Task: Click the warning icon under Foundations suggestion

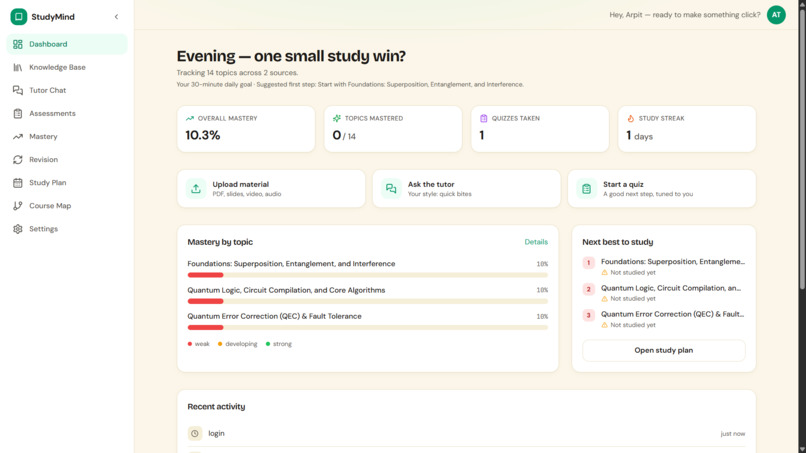Action: [604, 273]
